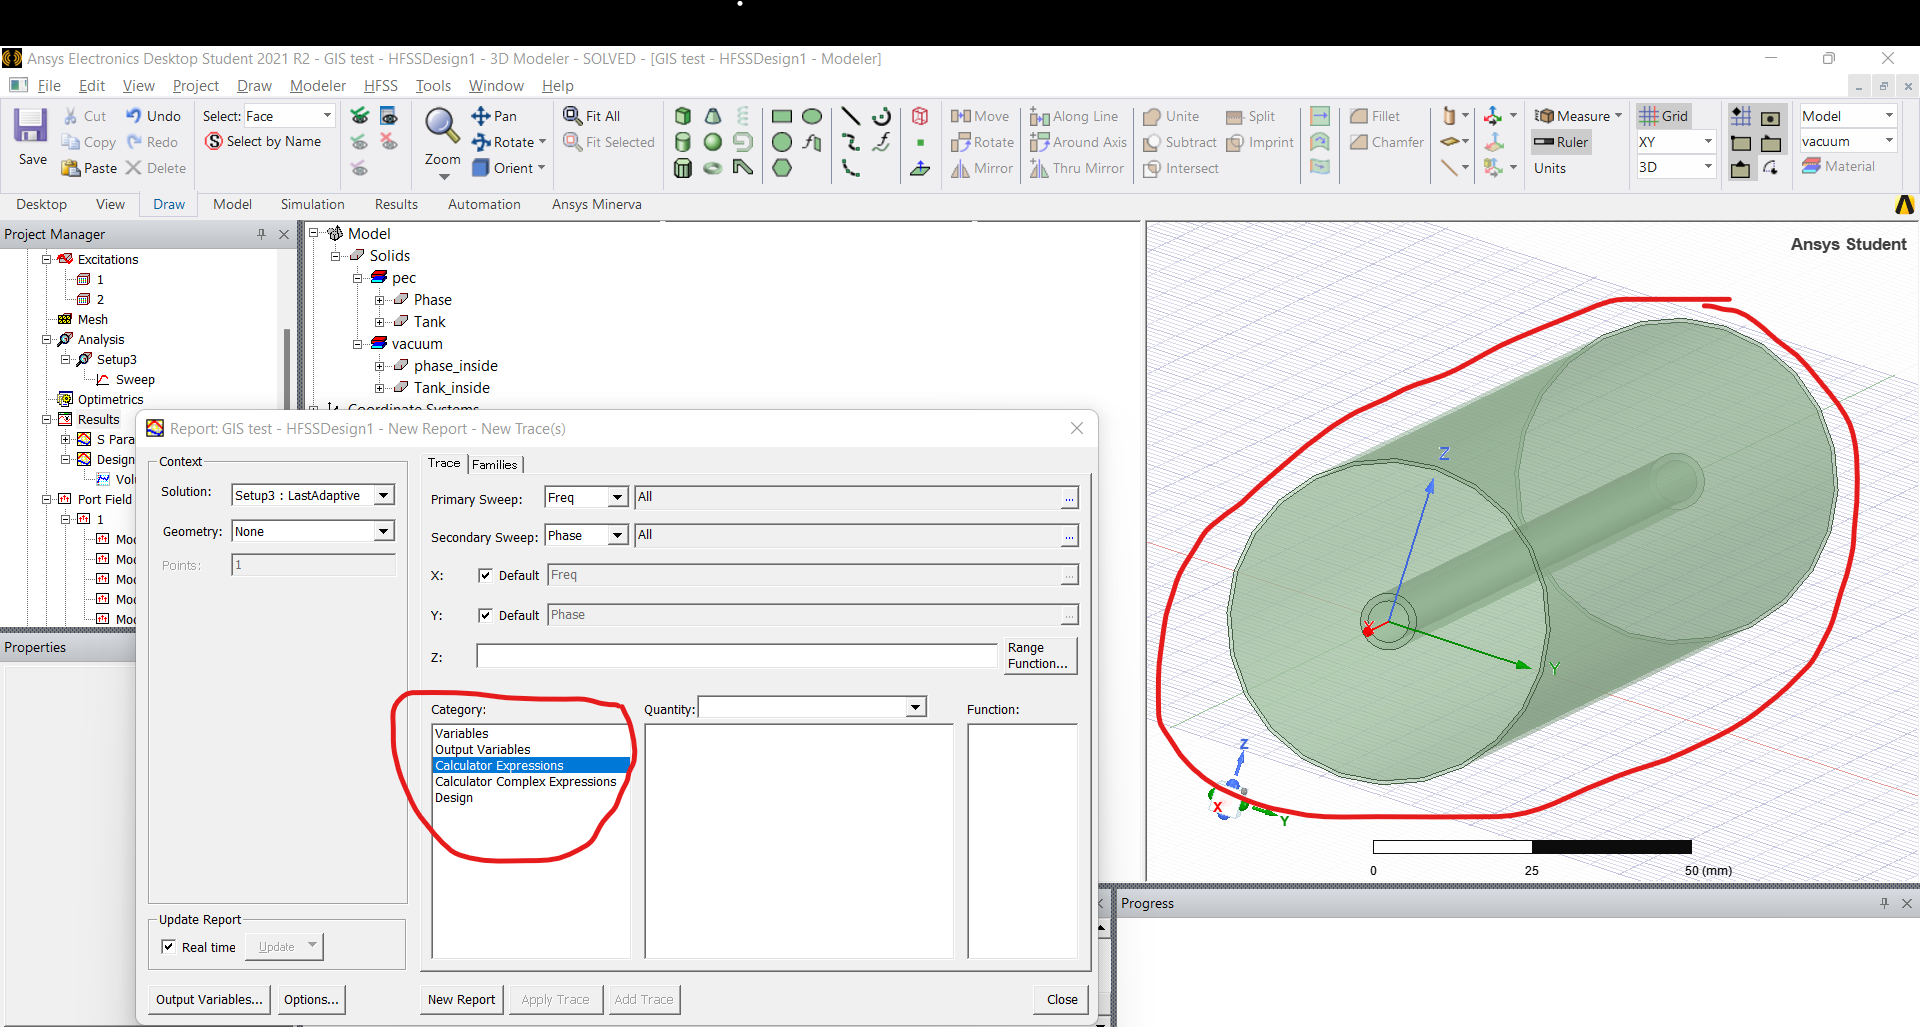This screenshot has height=1027, width=1920.
Task: Click the Primary Sweep ellipsis button
Action: pyautogui.click(x=1069, y=498)
